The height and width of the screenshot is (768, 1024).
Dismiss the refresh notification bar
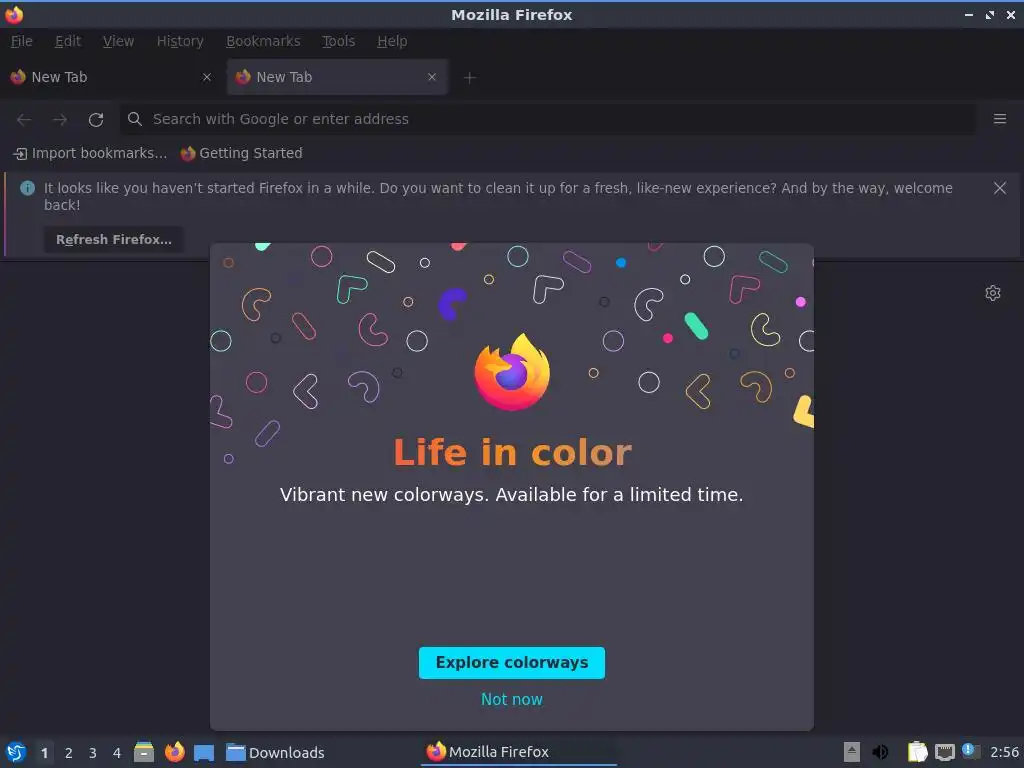click(999, 188)
